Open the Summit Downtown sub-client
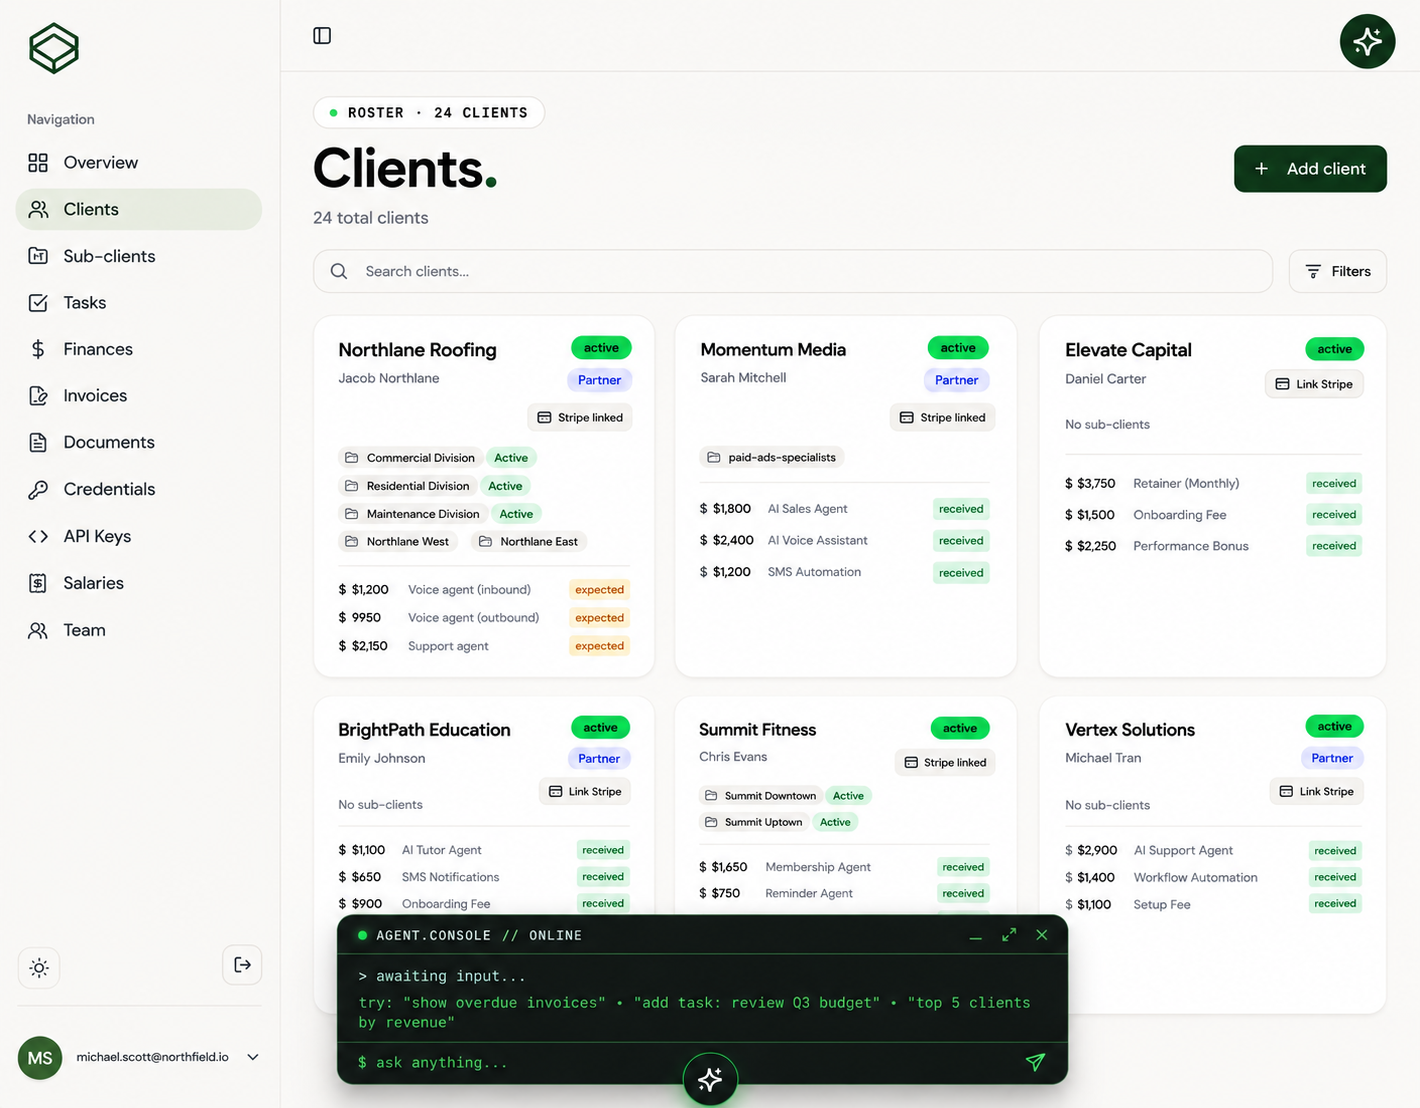 pos(760,796)
